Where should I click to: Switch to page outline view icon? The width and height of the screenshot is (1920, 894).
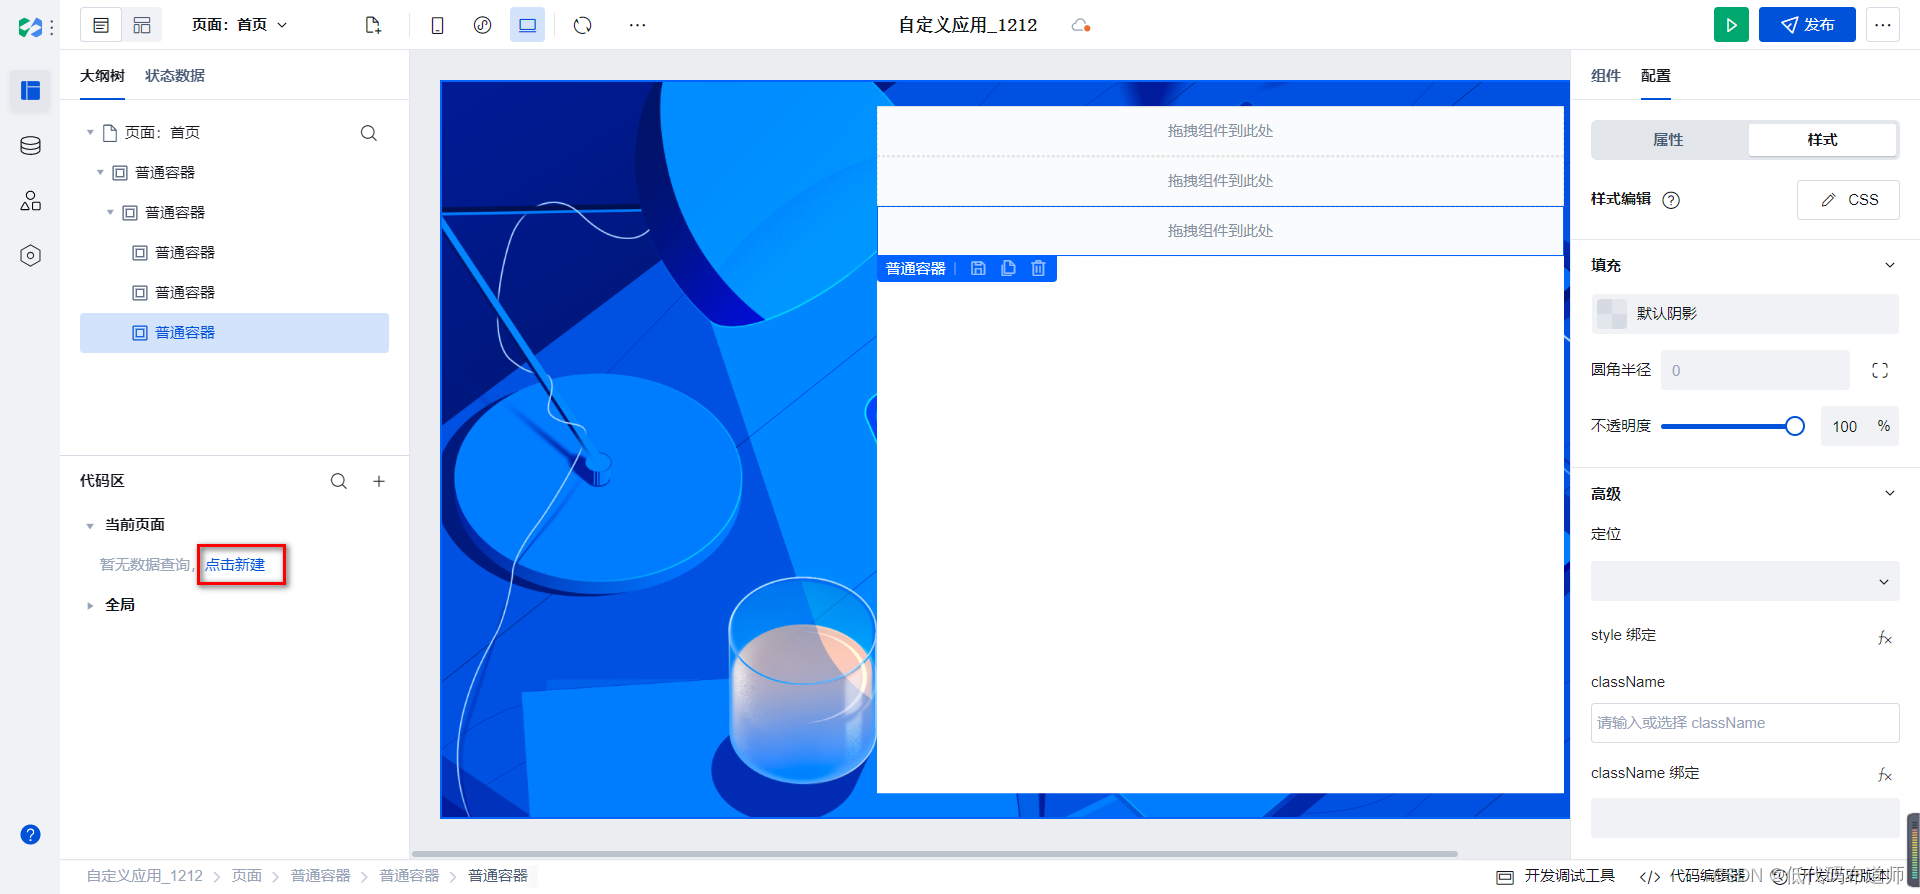[101, 25]
